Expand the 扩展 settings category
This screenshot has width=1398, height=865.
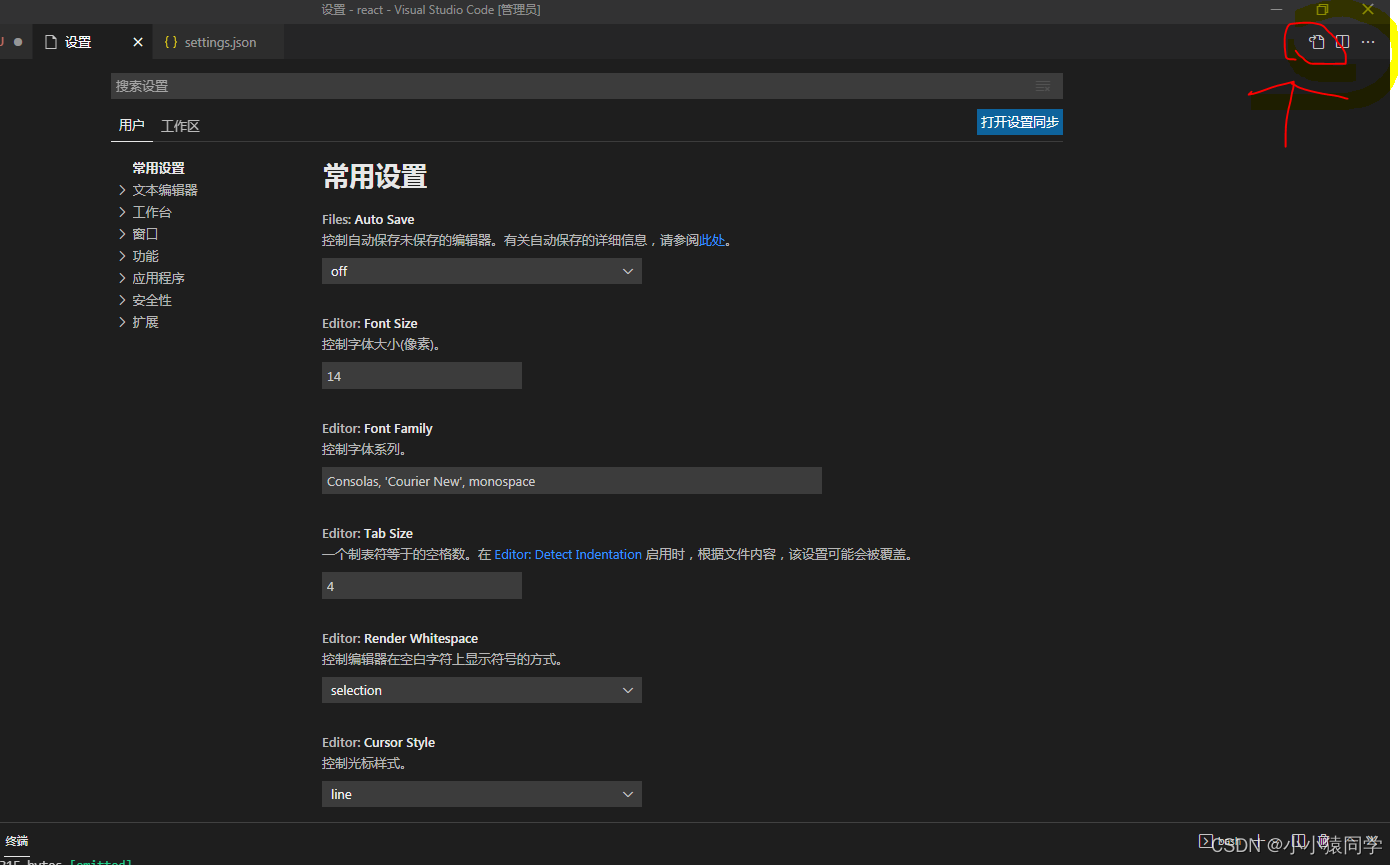(x=145, y=322)
